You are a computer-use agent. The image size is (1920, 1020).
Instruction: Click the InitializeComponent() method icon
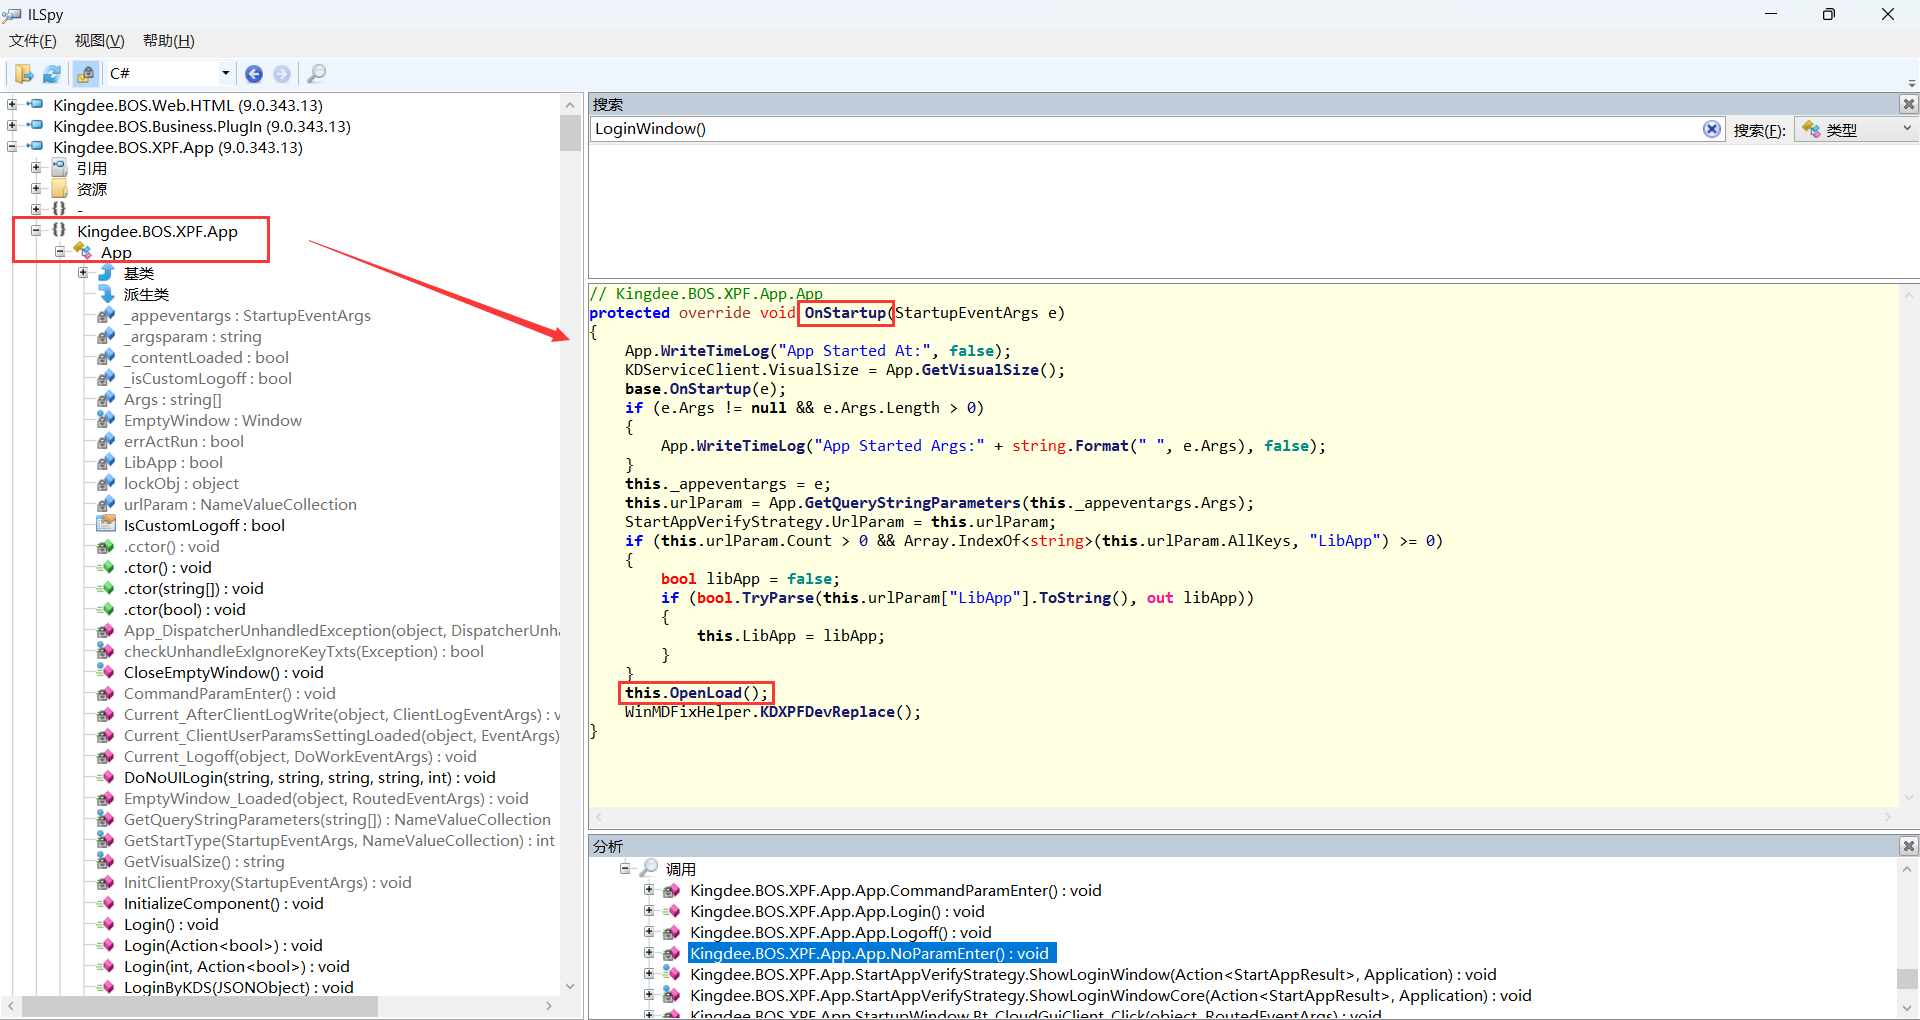tap(106, 903)
